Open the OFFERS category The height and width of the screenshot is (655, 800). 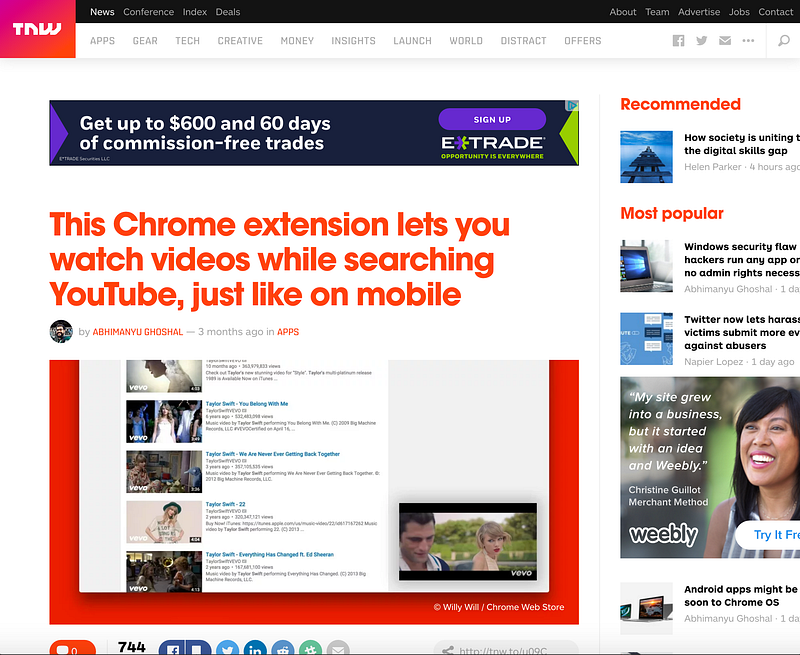click(583, 41)
